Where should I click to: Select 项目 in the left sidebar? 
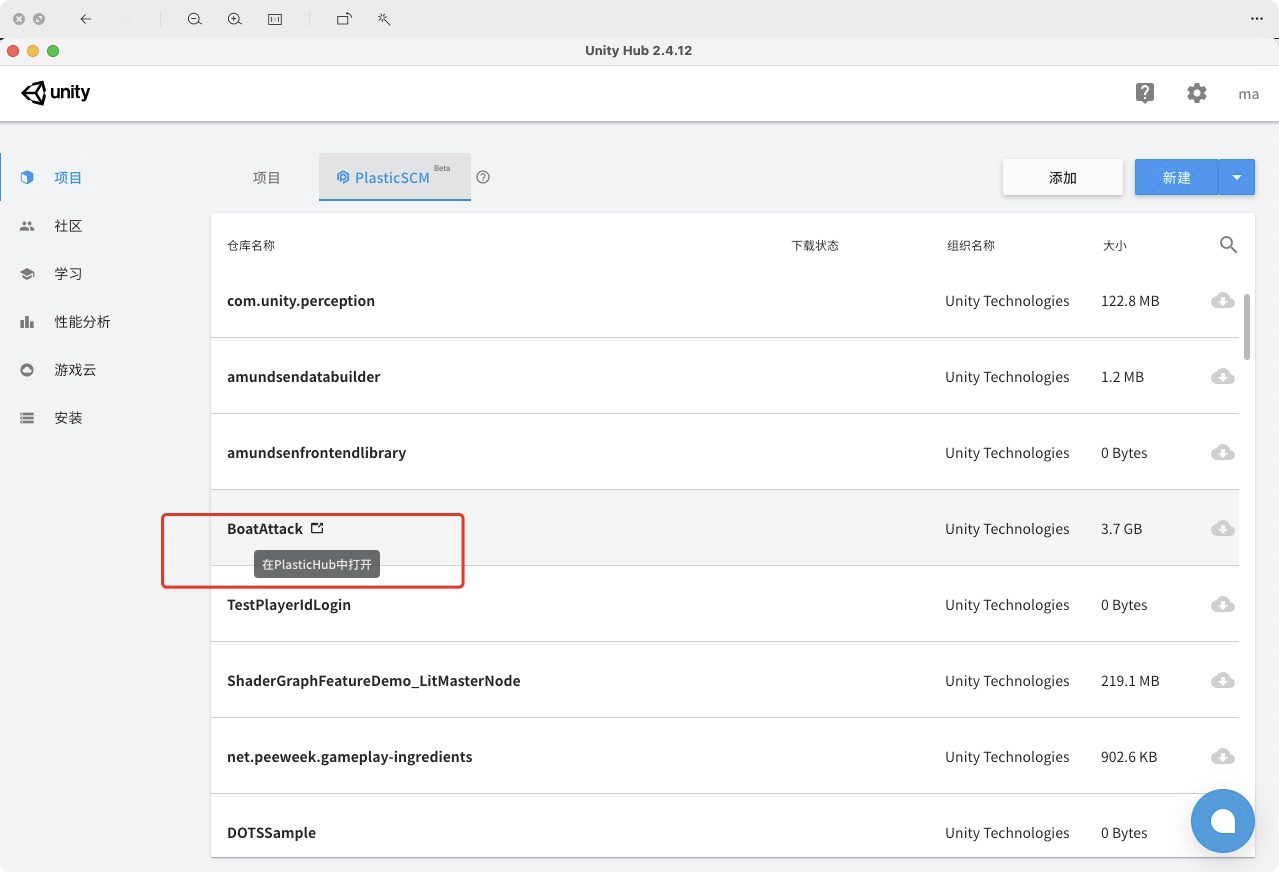[x=68, y=178]
